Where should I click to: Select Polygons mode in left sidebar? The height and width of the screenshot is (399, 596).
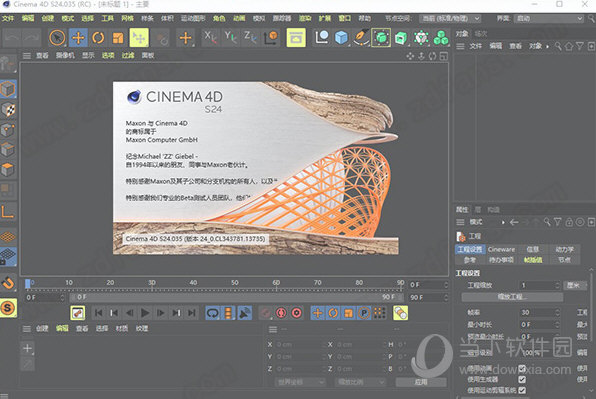(x=8, y=169)
